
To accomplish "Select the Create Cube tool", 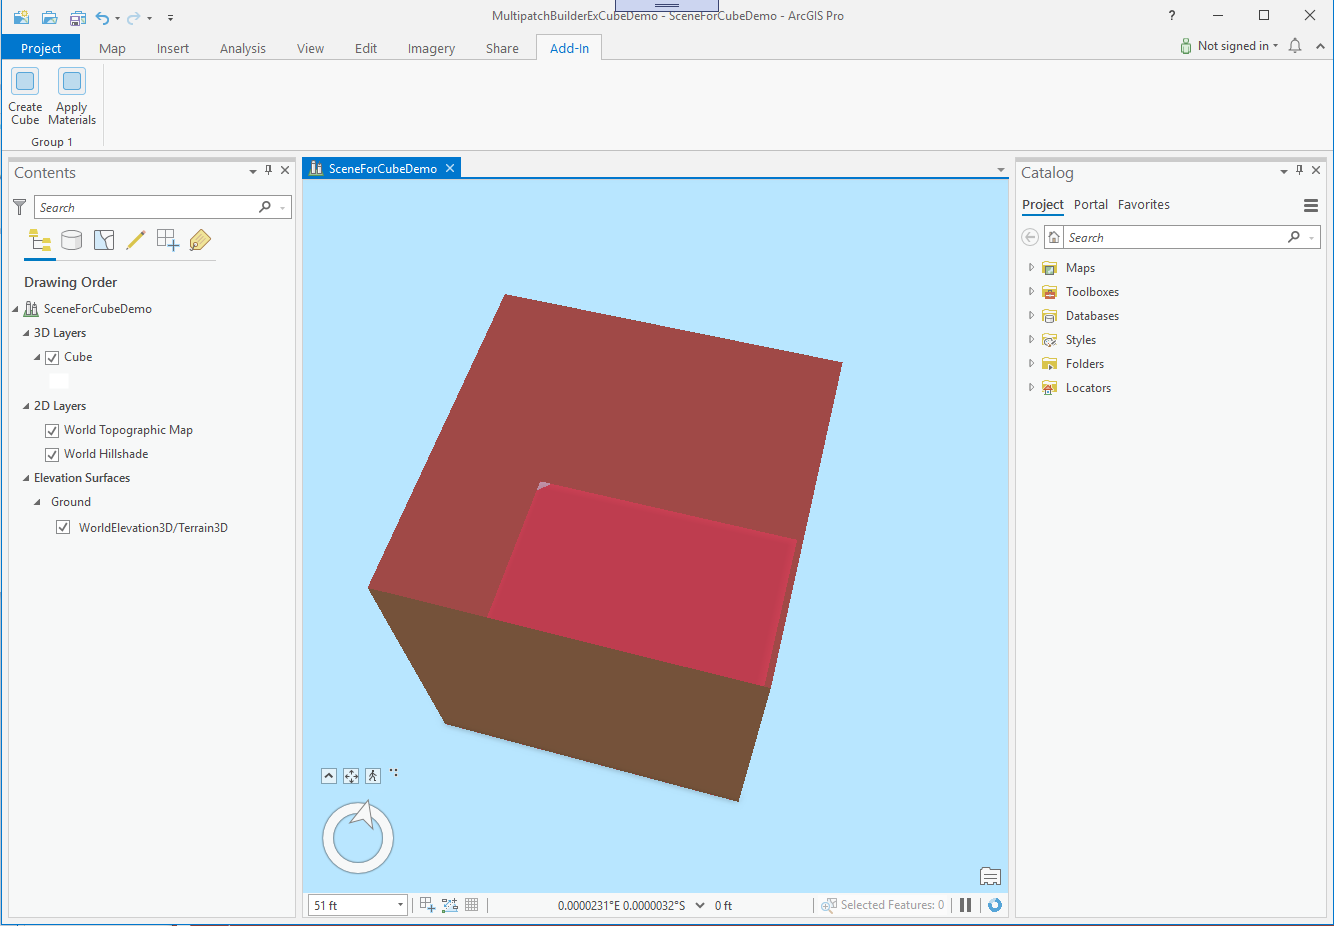I will coord(24,95).
